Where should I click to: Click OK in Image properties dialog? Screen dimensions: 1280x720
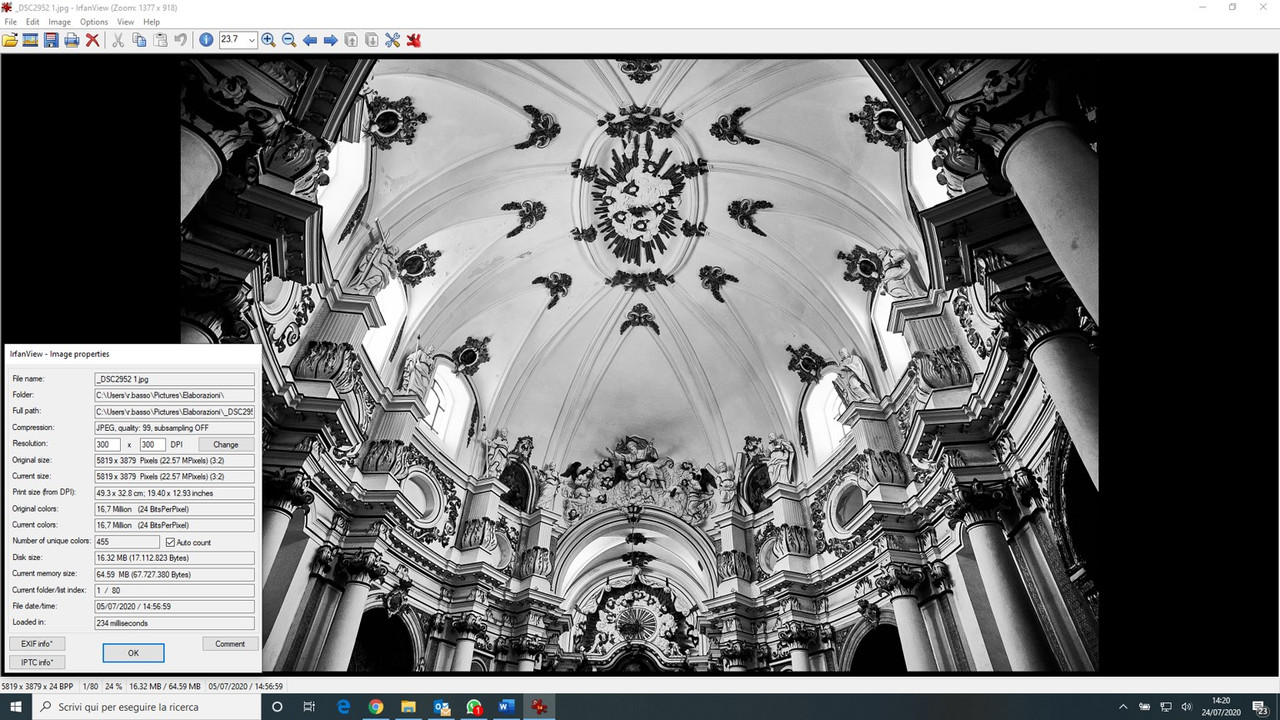(x=133, y=653)
